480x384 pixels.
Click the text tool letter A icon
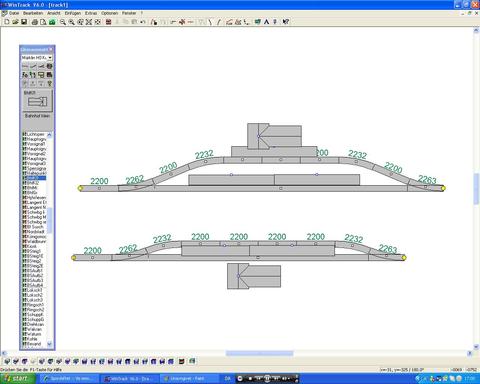[266, 22]
